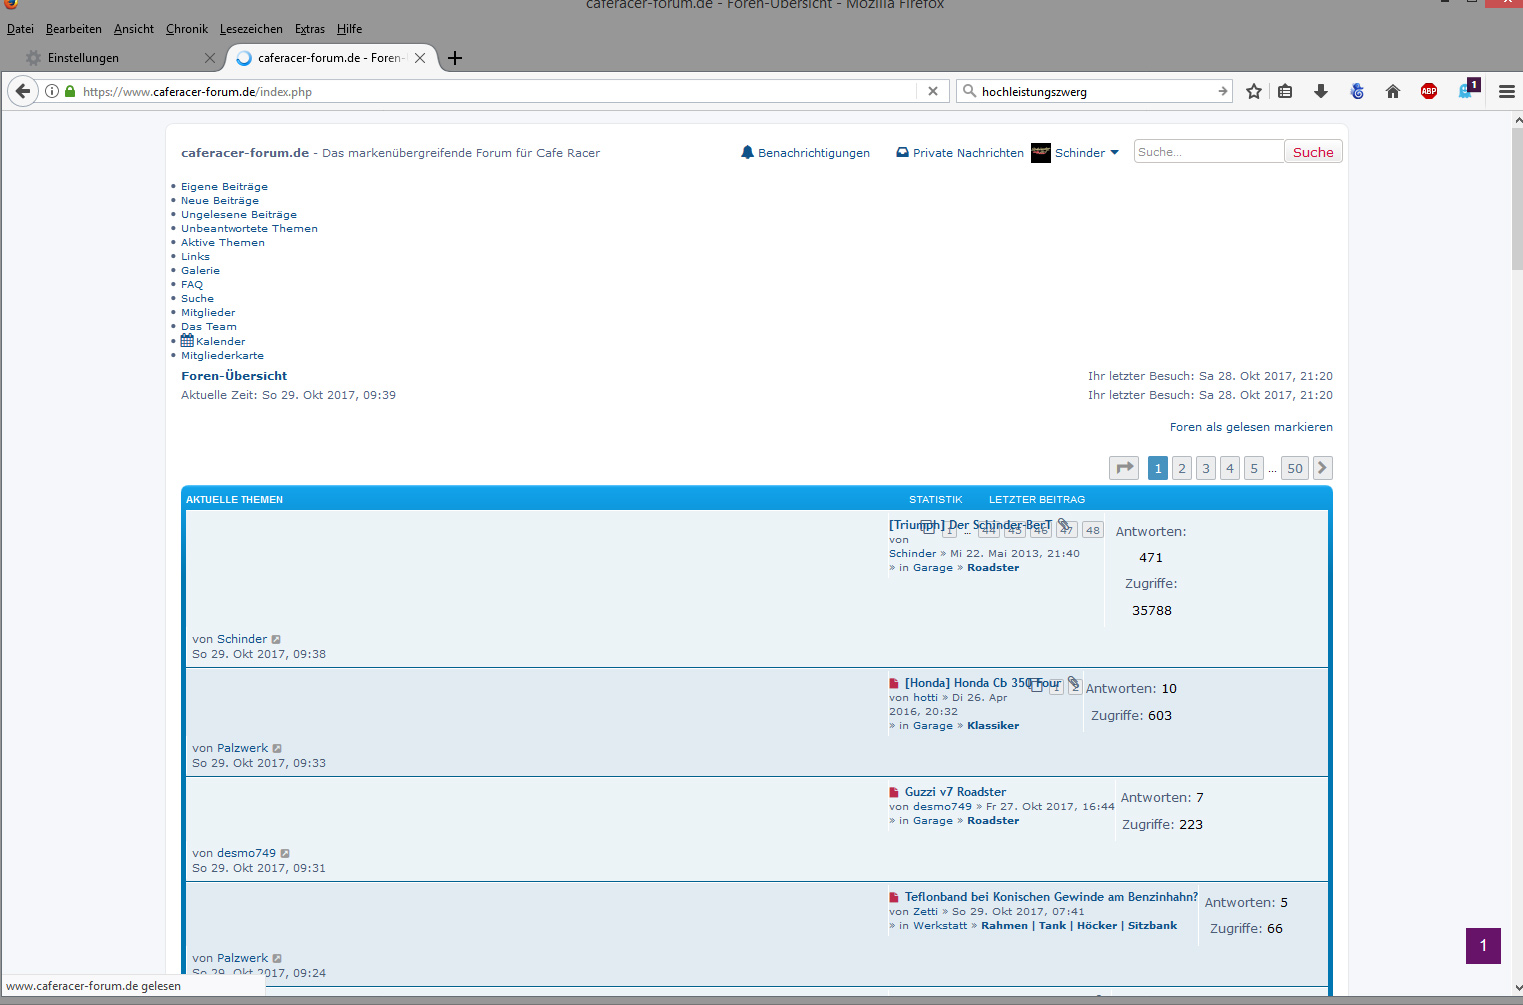Open Bearbeiten menu
1523x1005 pixels.
(74, 29)
